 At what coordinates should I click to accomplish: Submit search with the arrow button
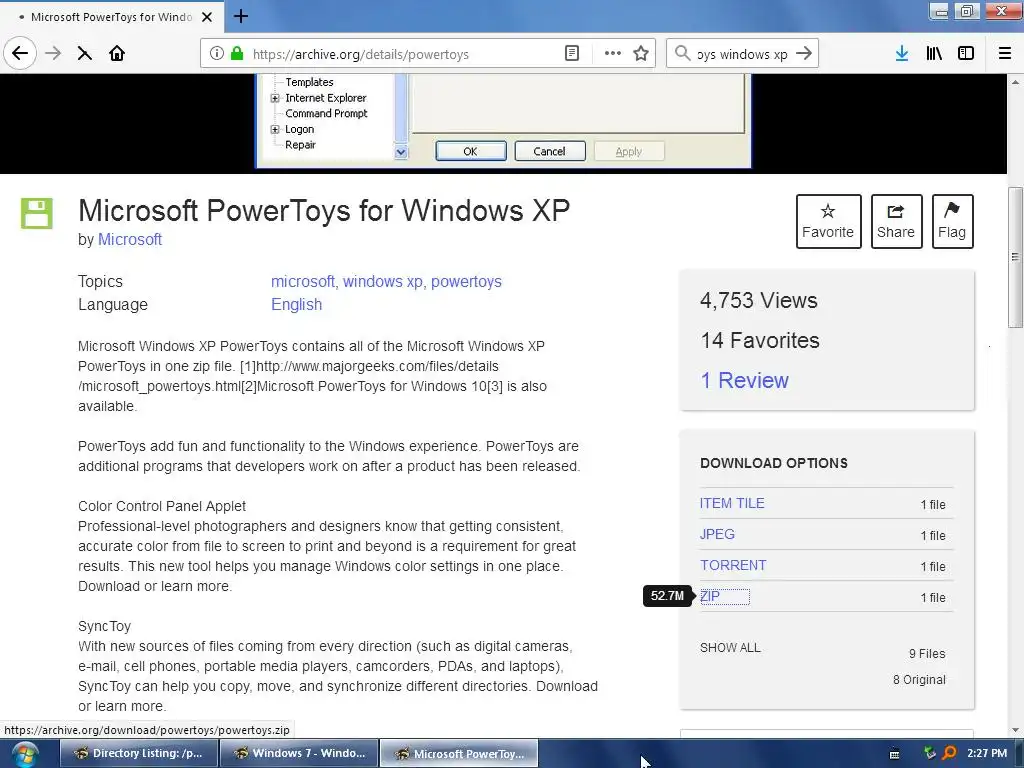click(804, 54)
